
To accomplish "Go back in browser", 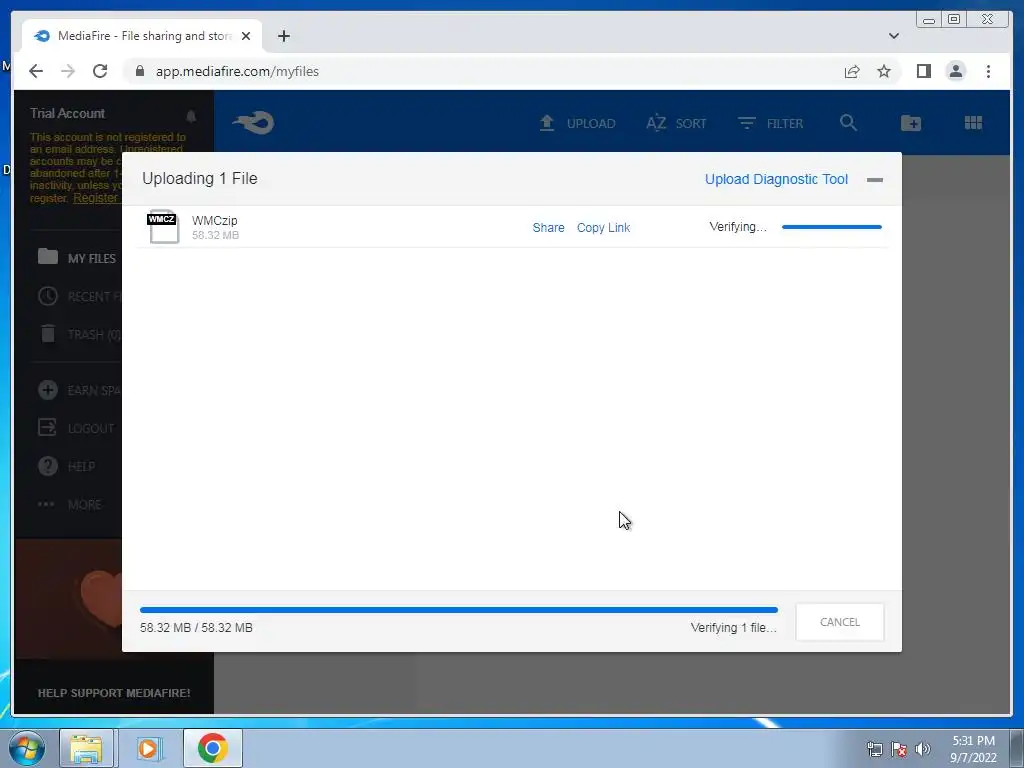I will [x=36, y=71].
